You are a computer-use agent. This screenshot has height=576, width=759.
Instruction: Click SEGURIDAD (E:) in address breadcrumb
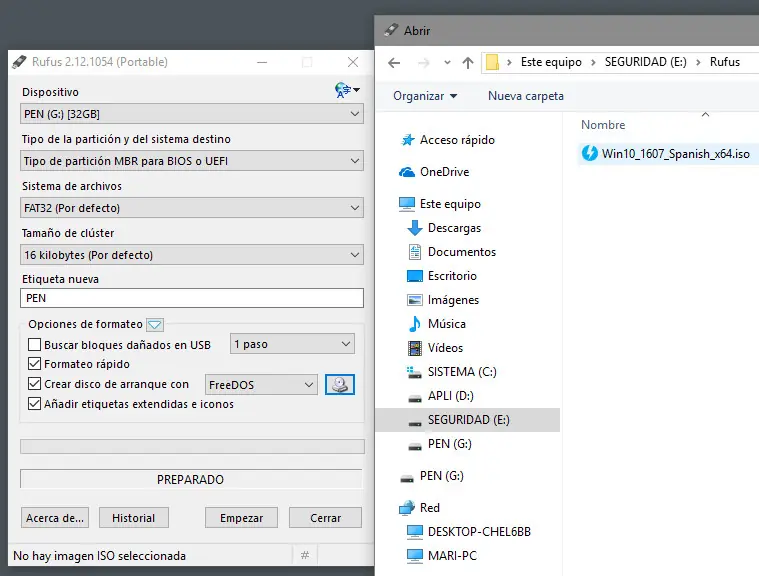tap(645, 62)
